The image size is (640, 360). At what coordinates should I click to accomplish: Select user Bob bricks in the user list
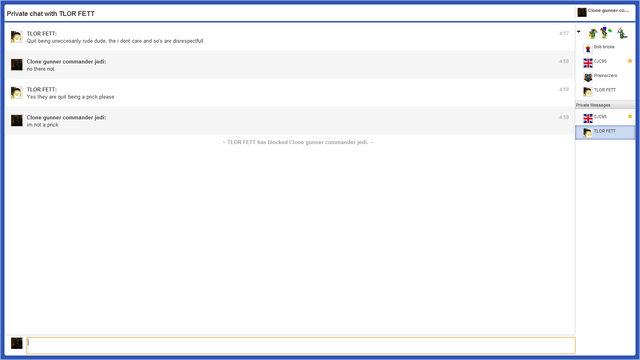coord(604,47)
